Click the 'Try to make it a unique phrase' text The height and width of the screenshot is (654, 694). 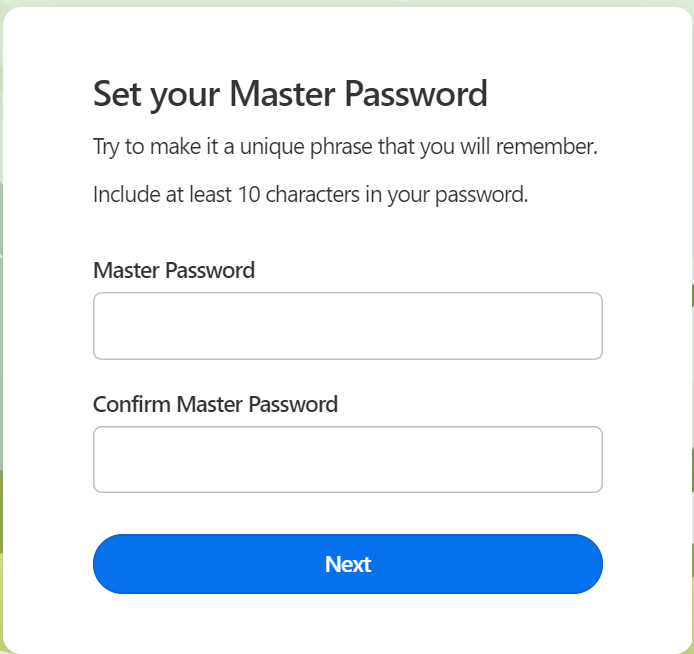pyautogui.click(x=345, y=146)
